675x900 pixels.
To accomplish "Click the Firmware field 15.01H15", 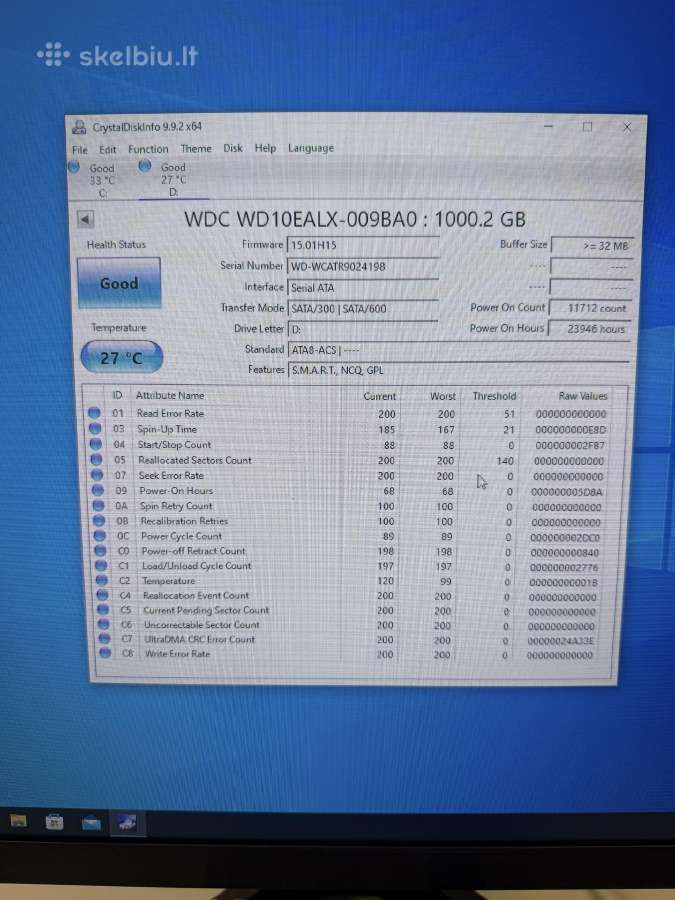I will coord(363,245).
